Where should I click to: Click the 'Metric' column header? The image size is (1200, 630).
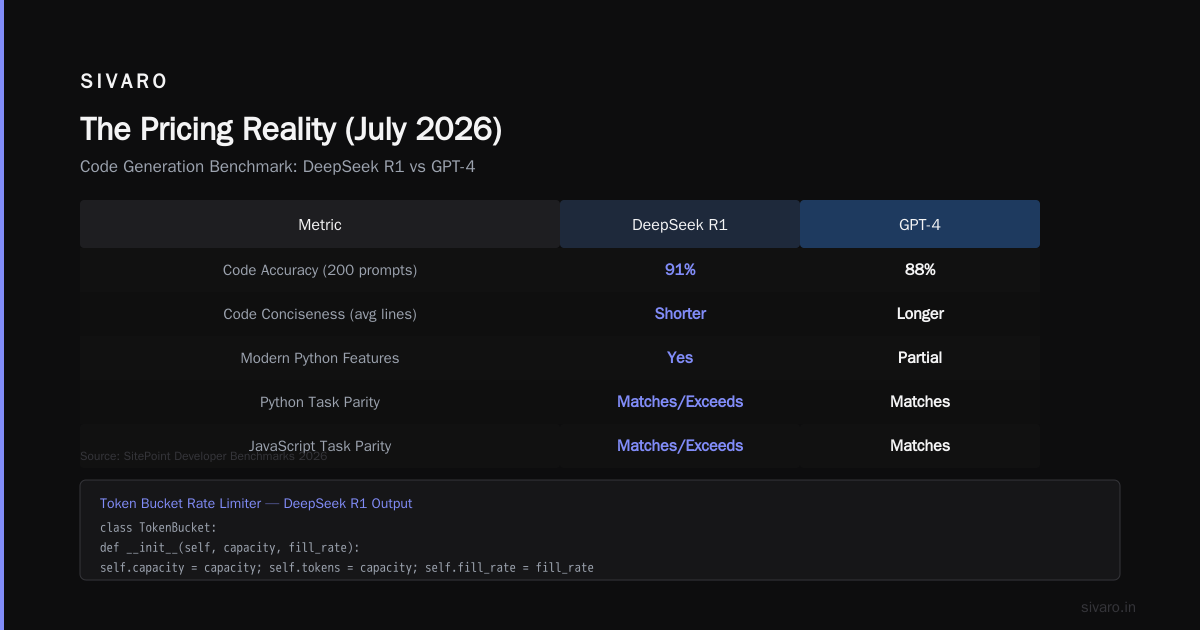coord(320,225)
